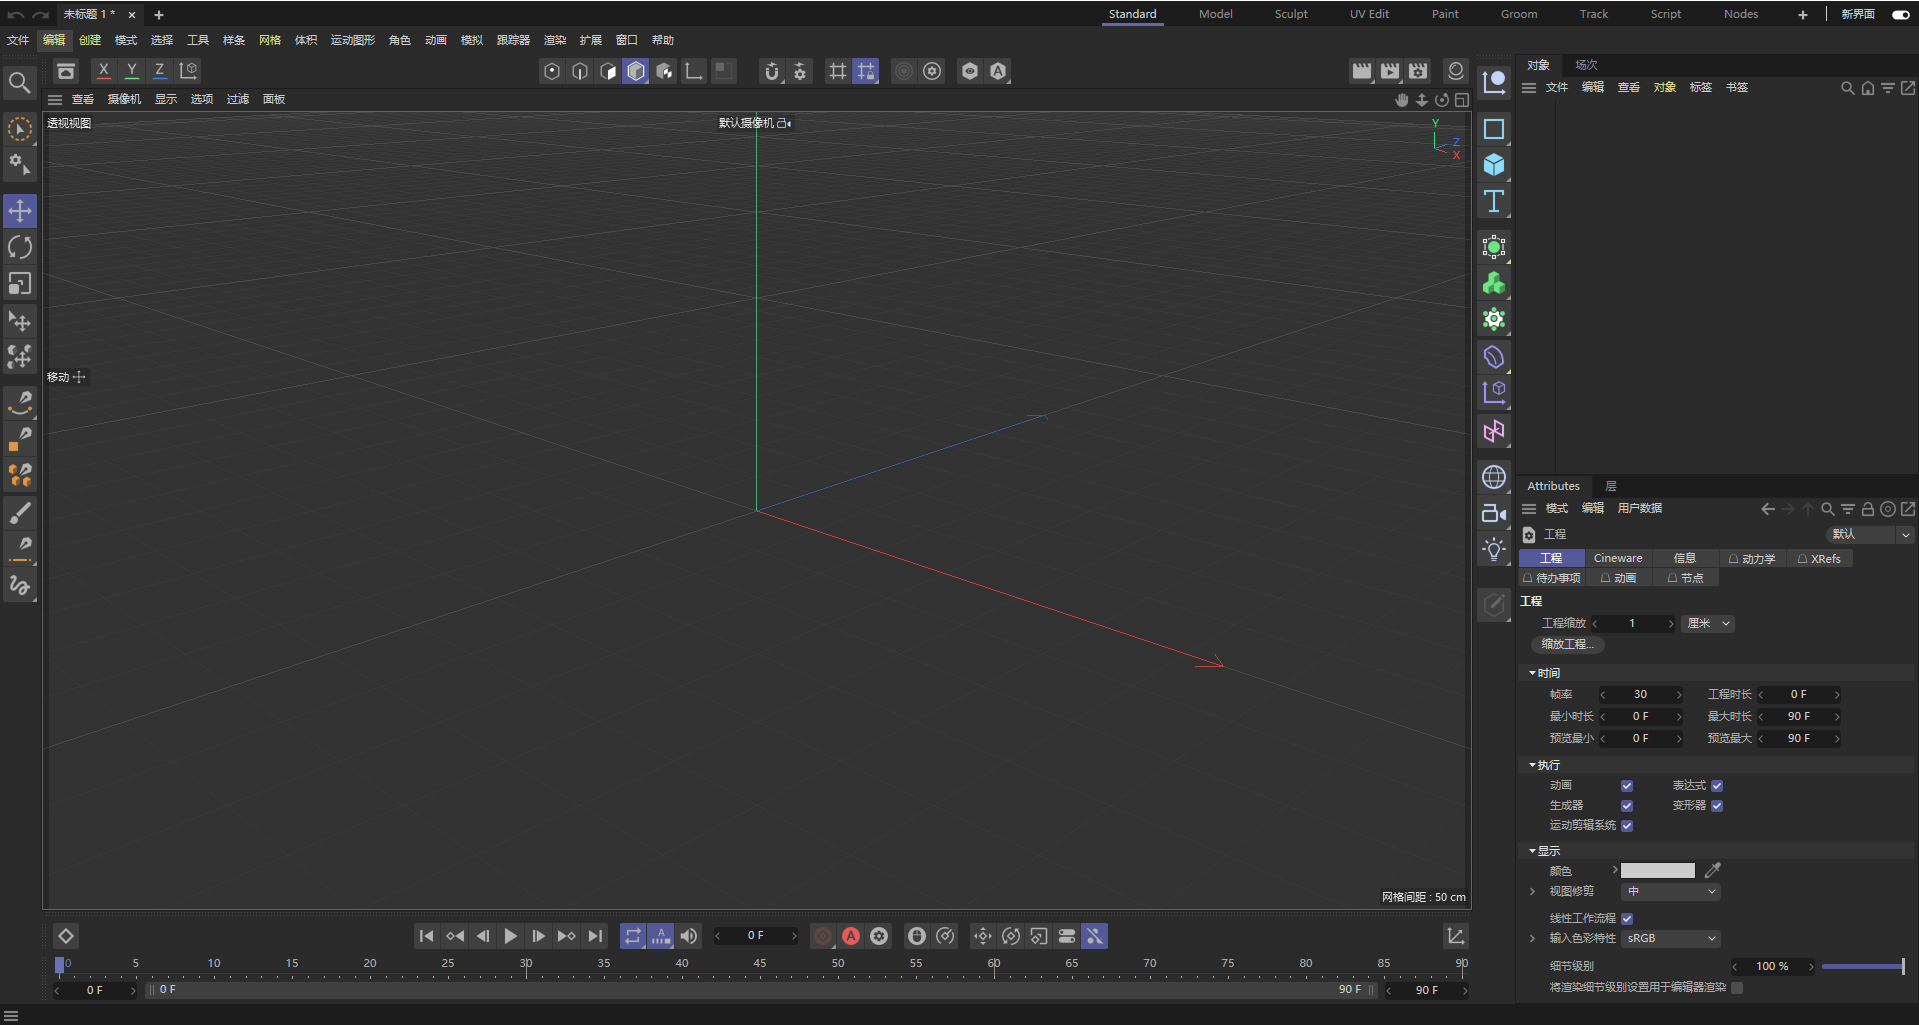Open the 层 tab beside Attributes
The width and height of the screenshot is (1919, 1025).
[1611, 486]
